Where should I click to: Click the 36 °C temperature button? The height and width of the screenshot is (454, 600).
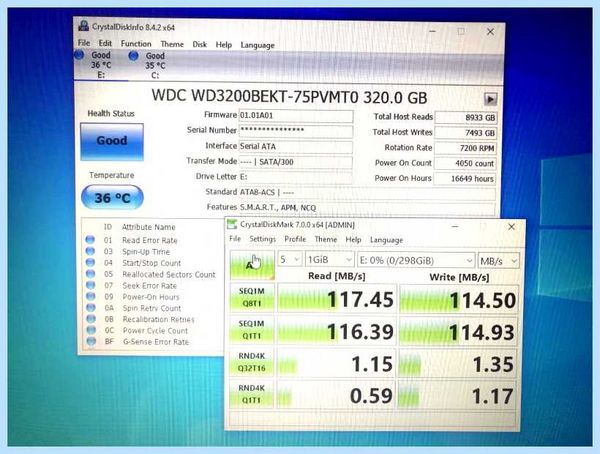112,198
